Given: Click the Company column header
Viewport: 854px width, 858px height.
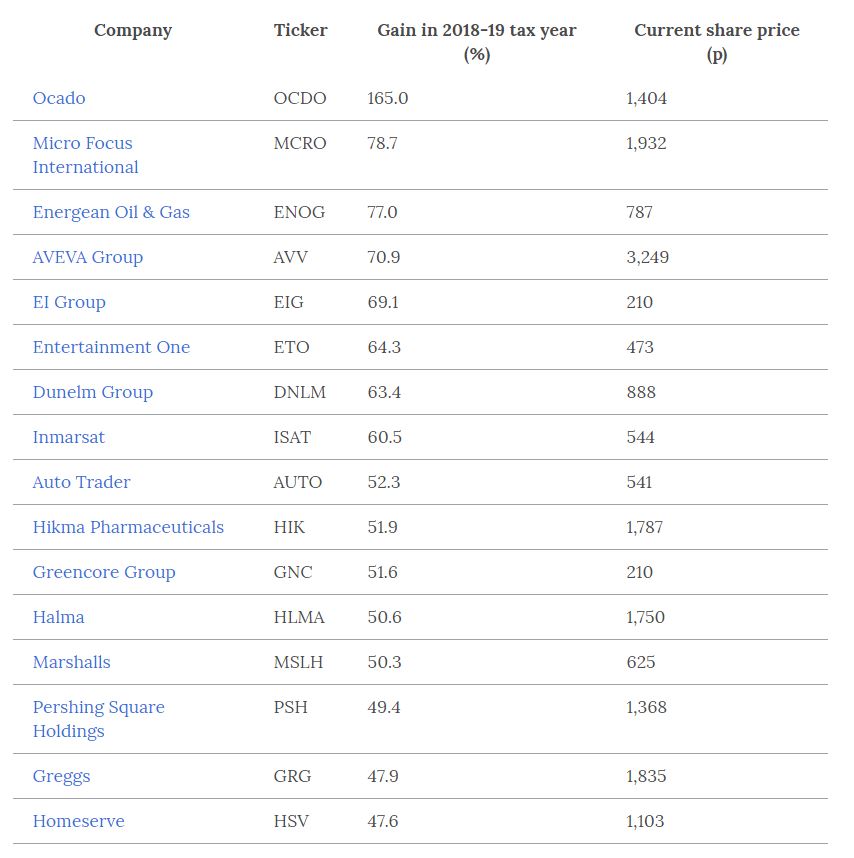Looking at the screenshot, I should pyautogui.click(x=133, y=31).
